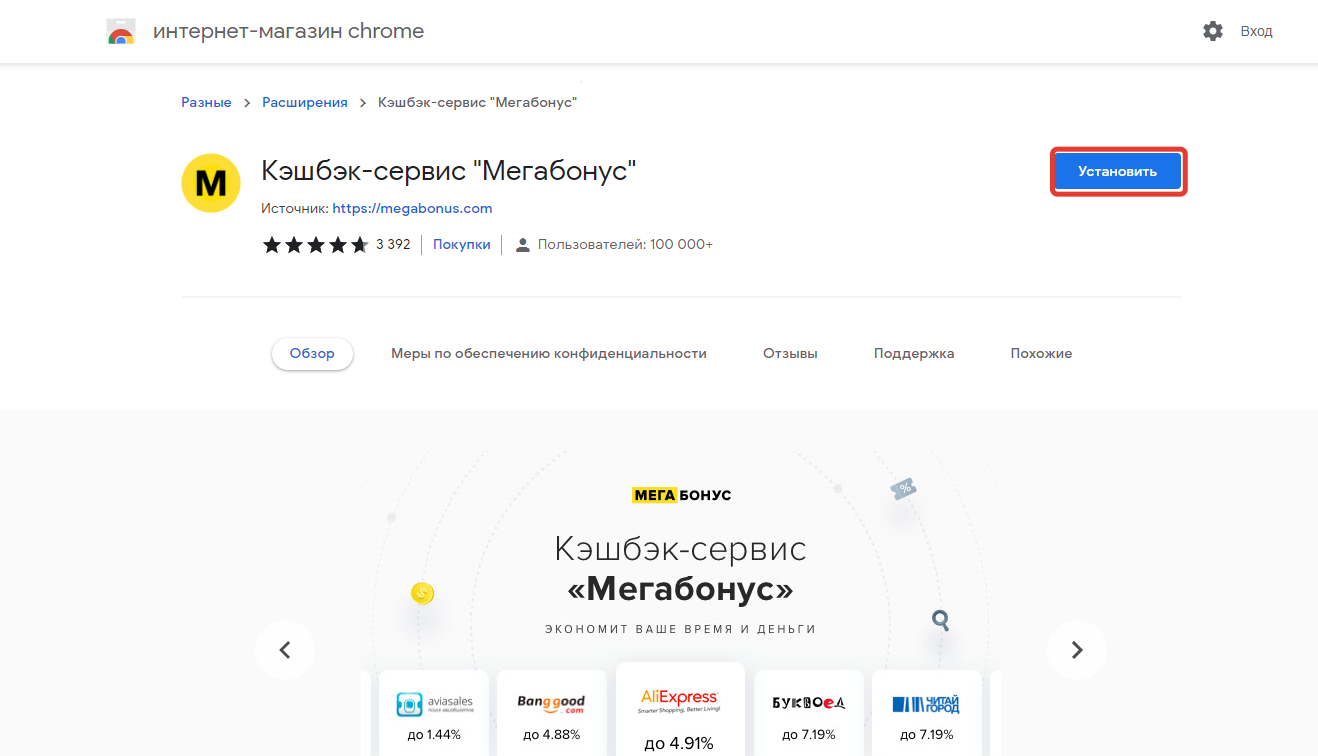Image resolution: width=1318 pixels, height=756 pixels.
Task: Go to the Расширения breadcrumb
Action: [x=305, y=102]
